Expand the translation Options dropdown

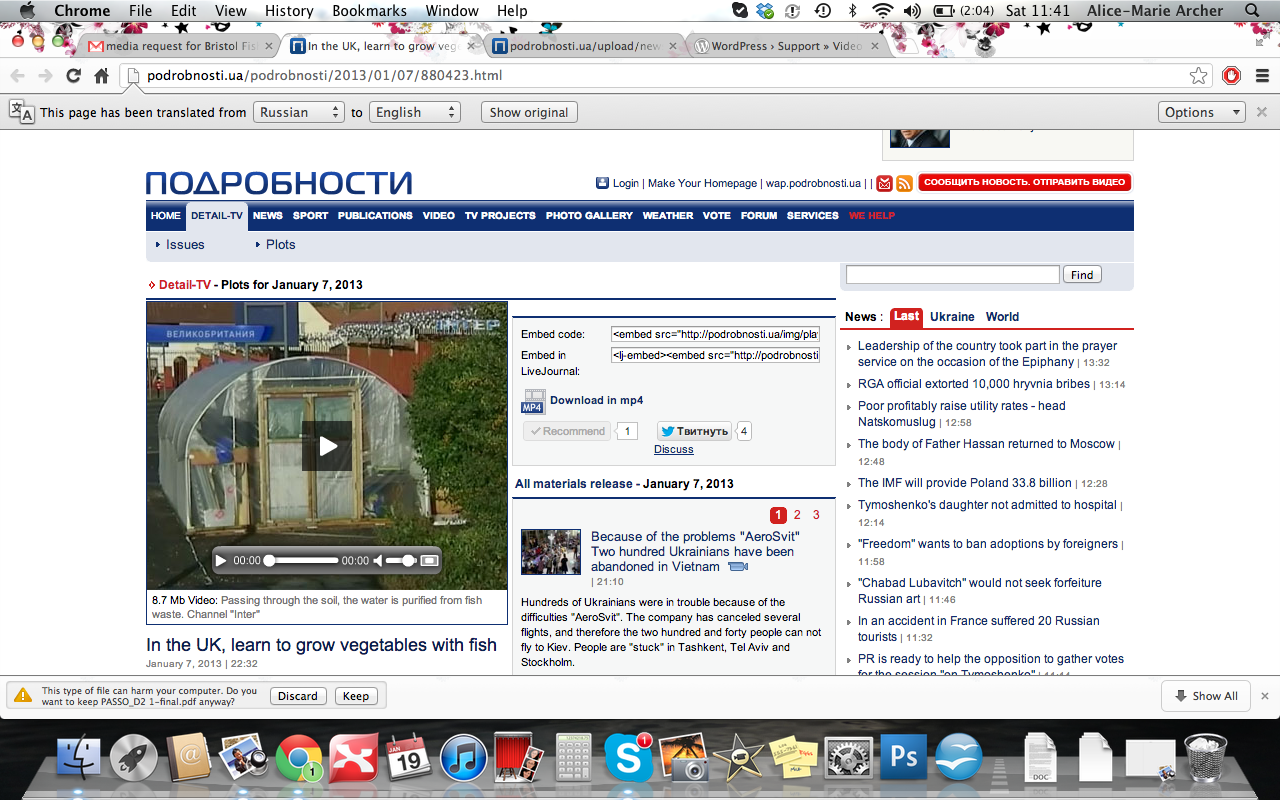tap(1201, 112)
